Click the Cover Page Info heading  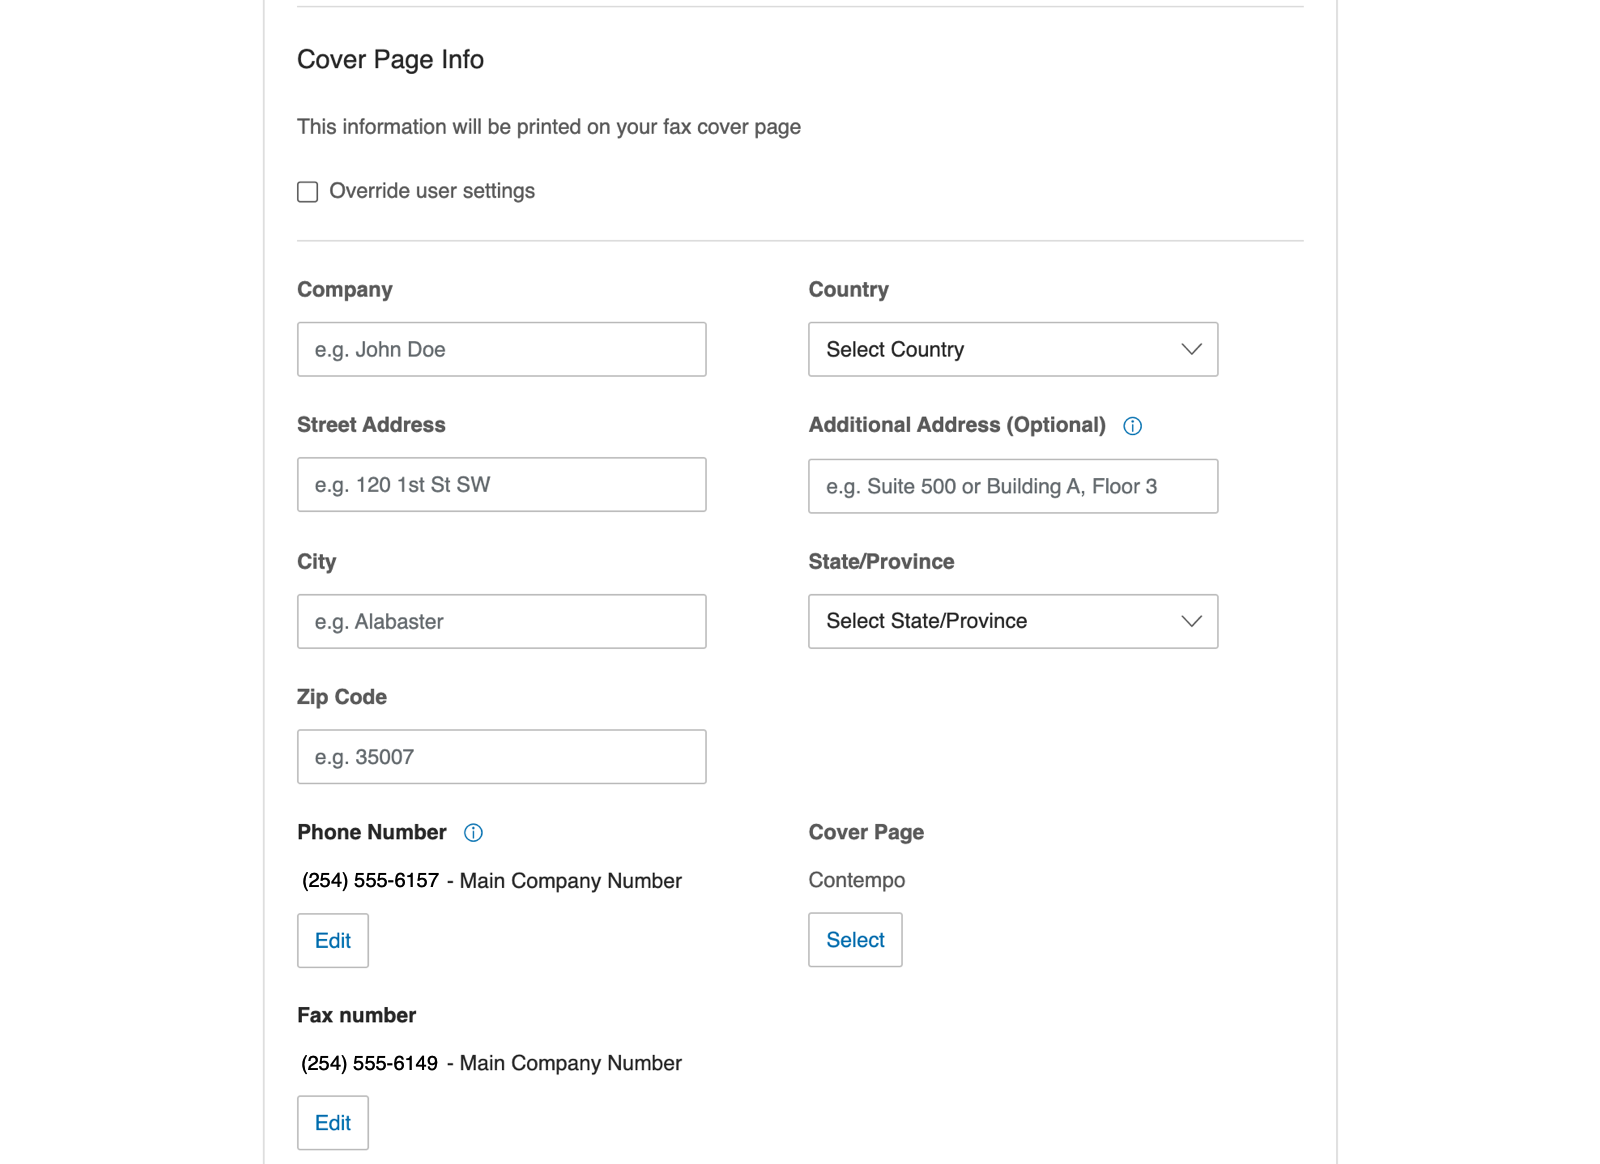click(x=390, y=60)
